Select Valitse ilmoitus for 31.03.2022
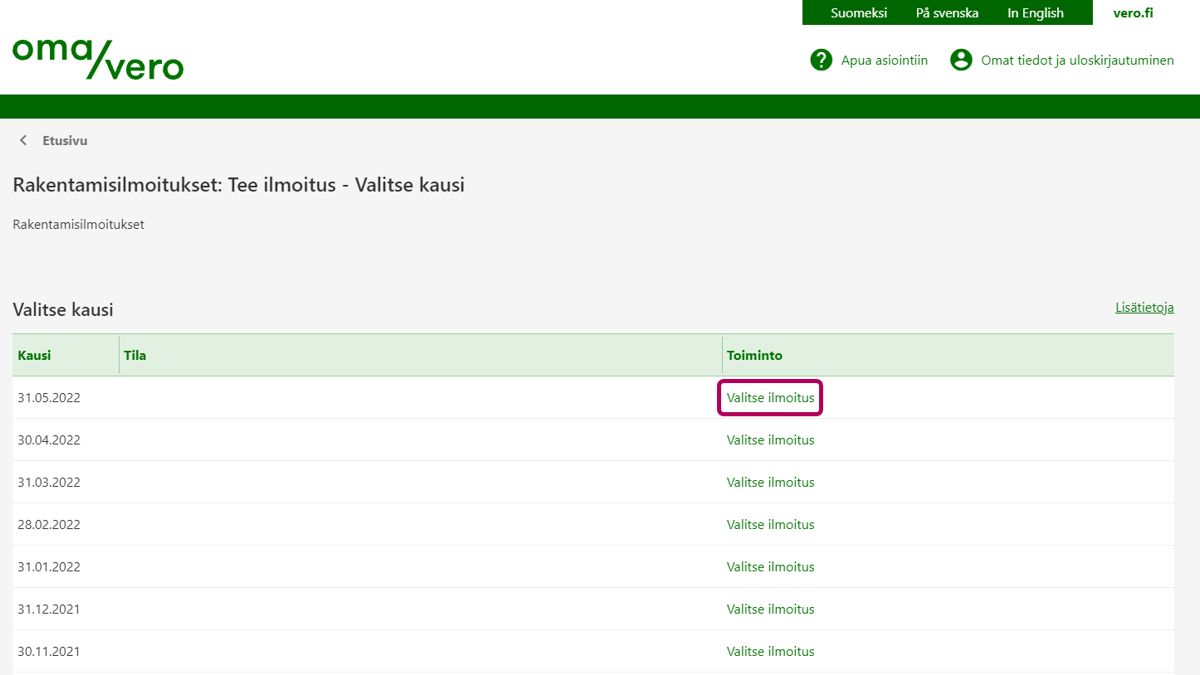 pos(770,482)
